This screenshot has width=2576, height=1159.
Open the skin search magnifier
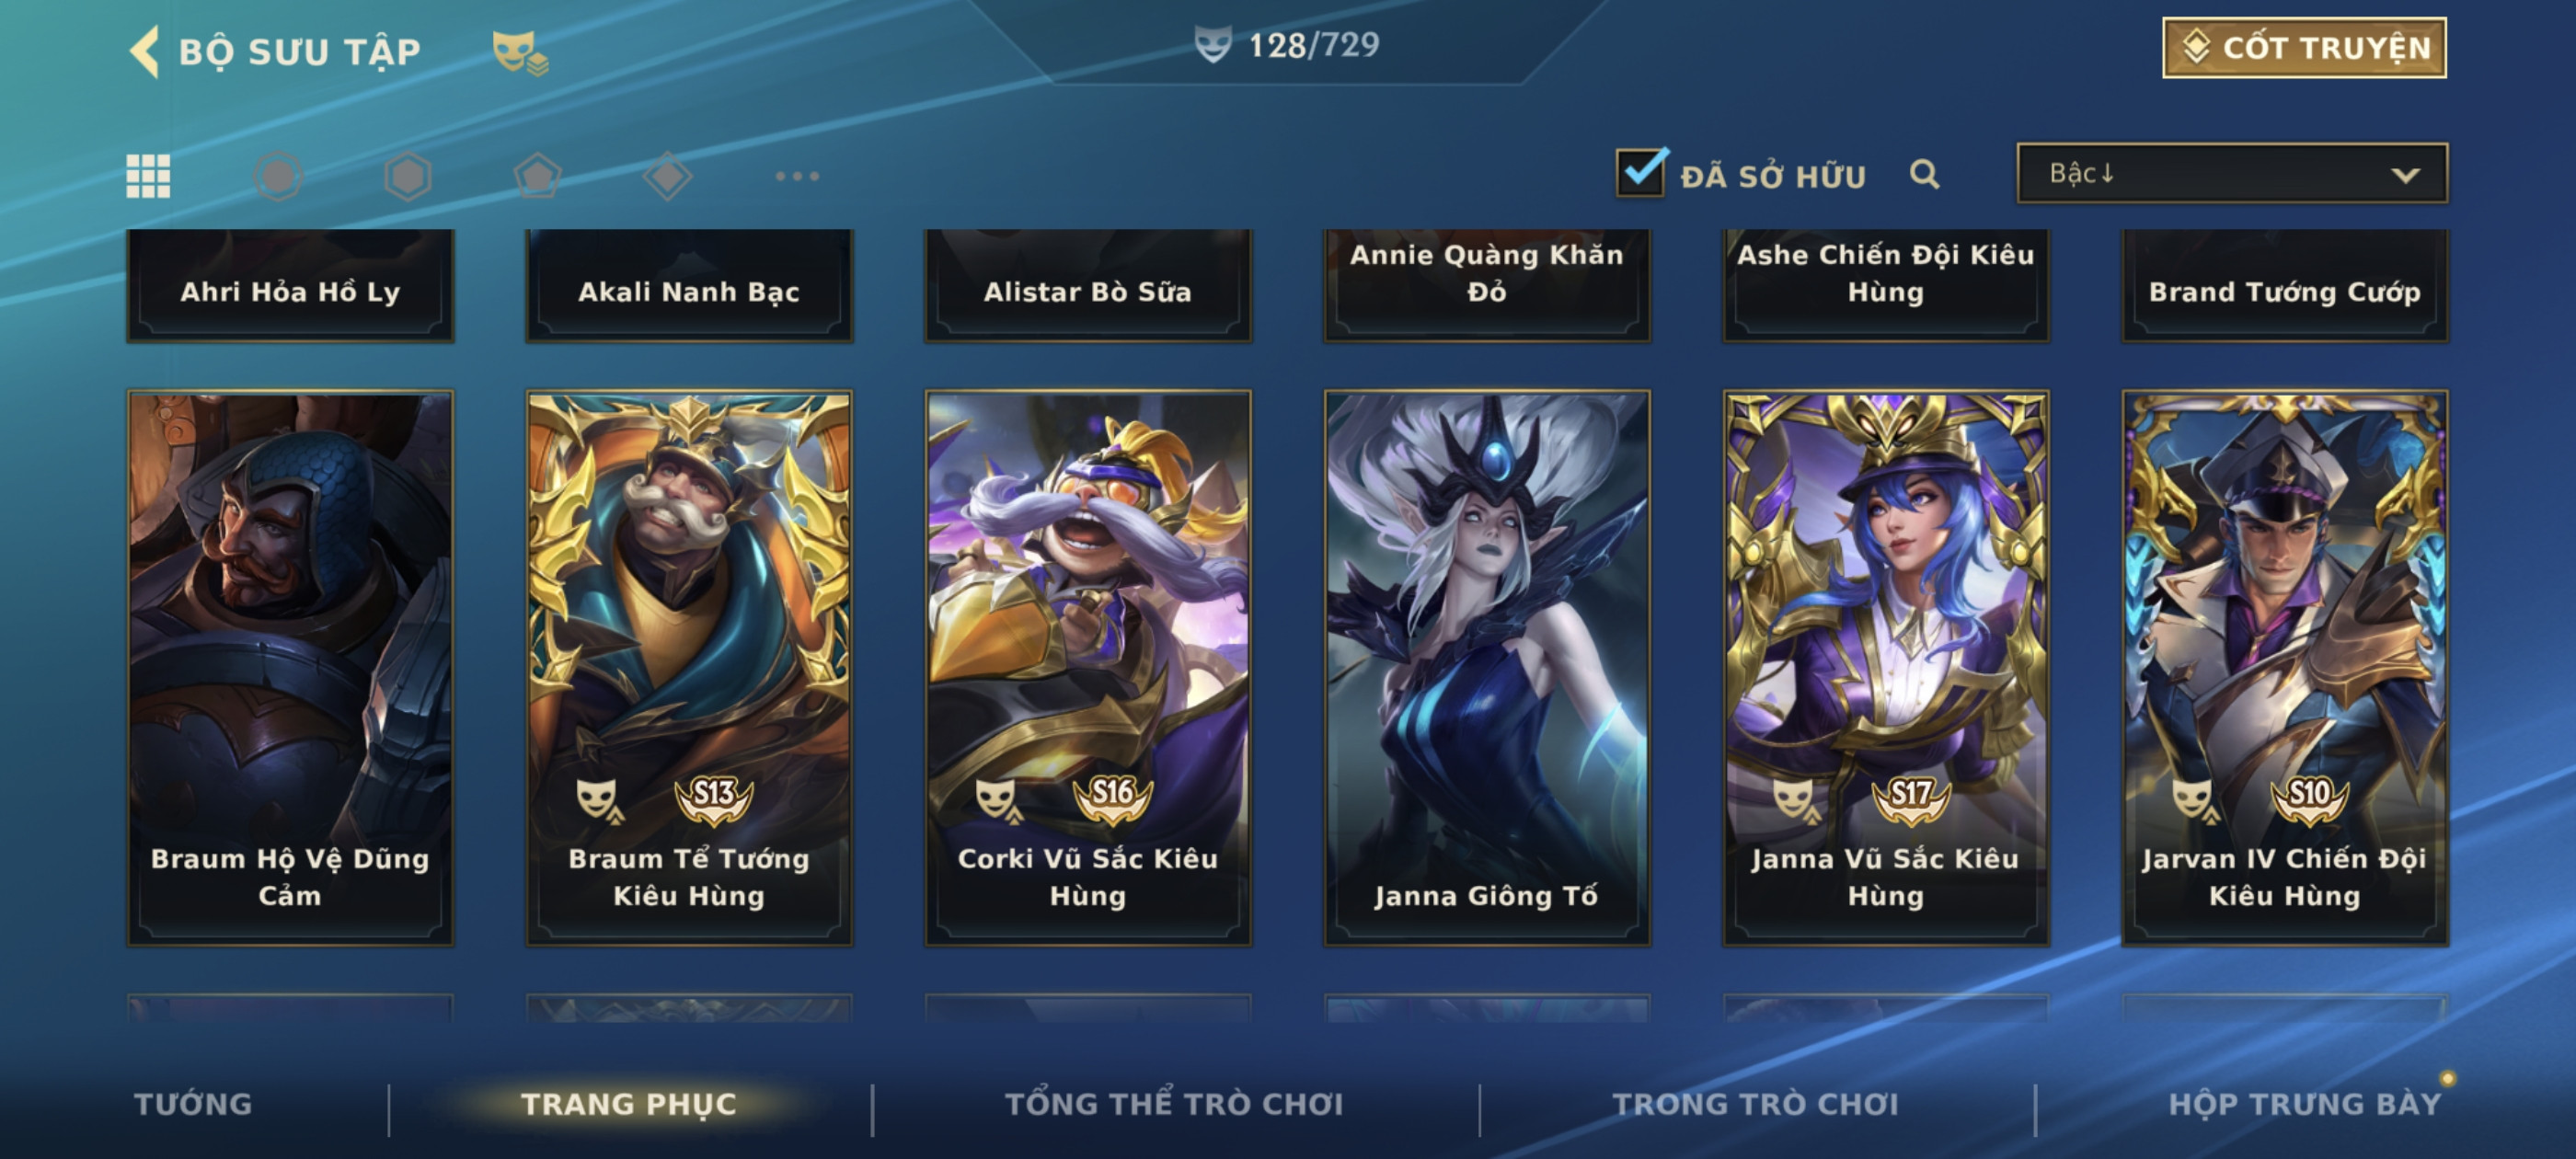1924,174
